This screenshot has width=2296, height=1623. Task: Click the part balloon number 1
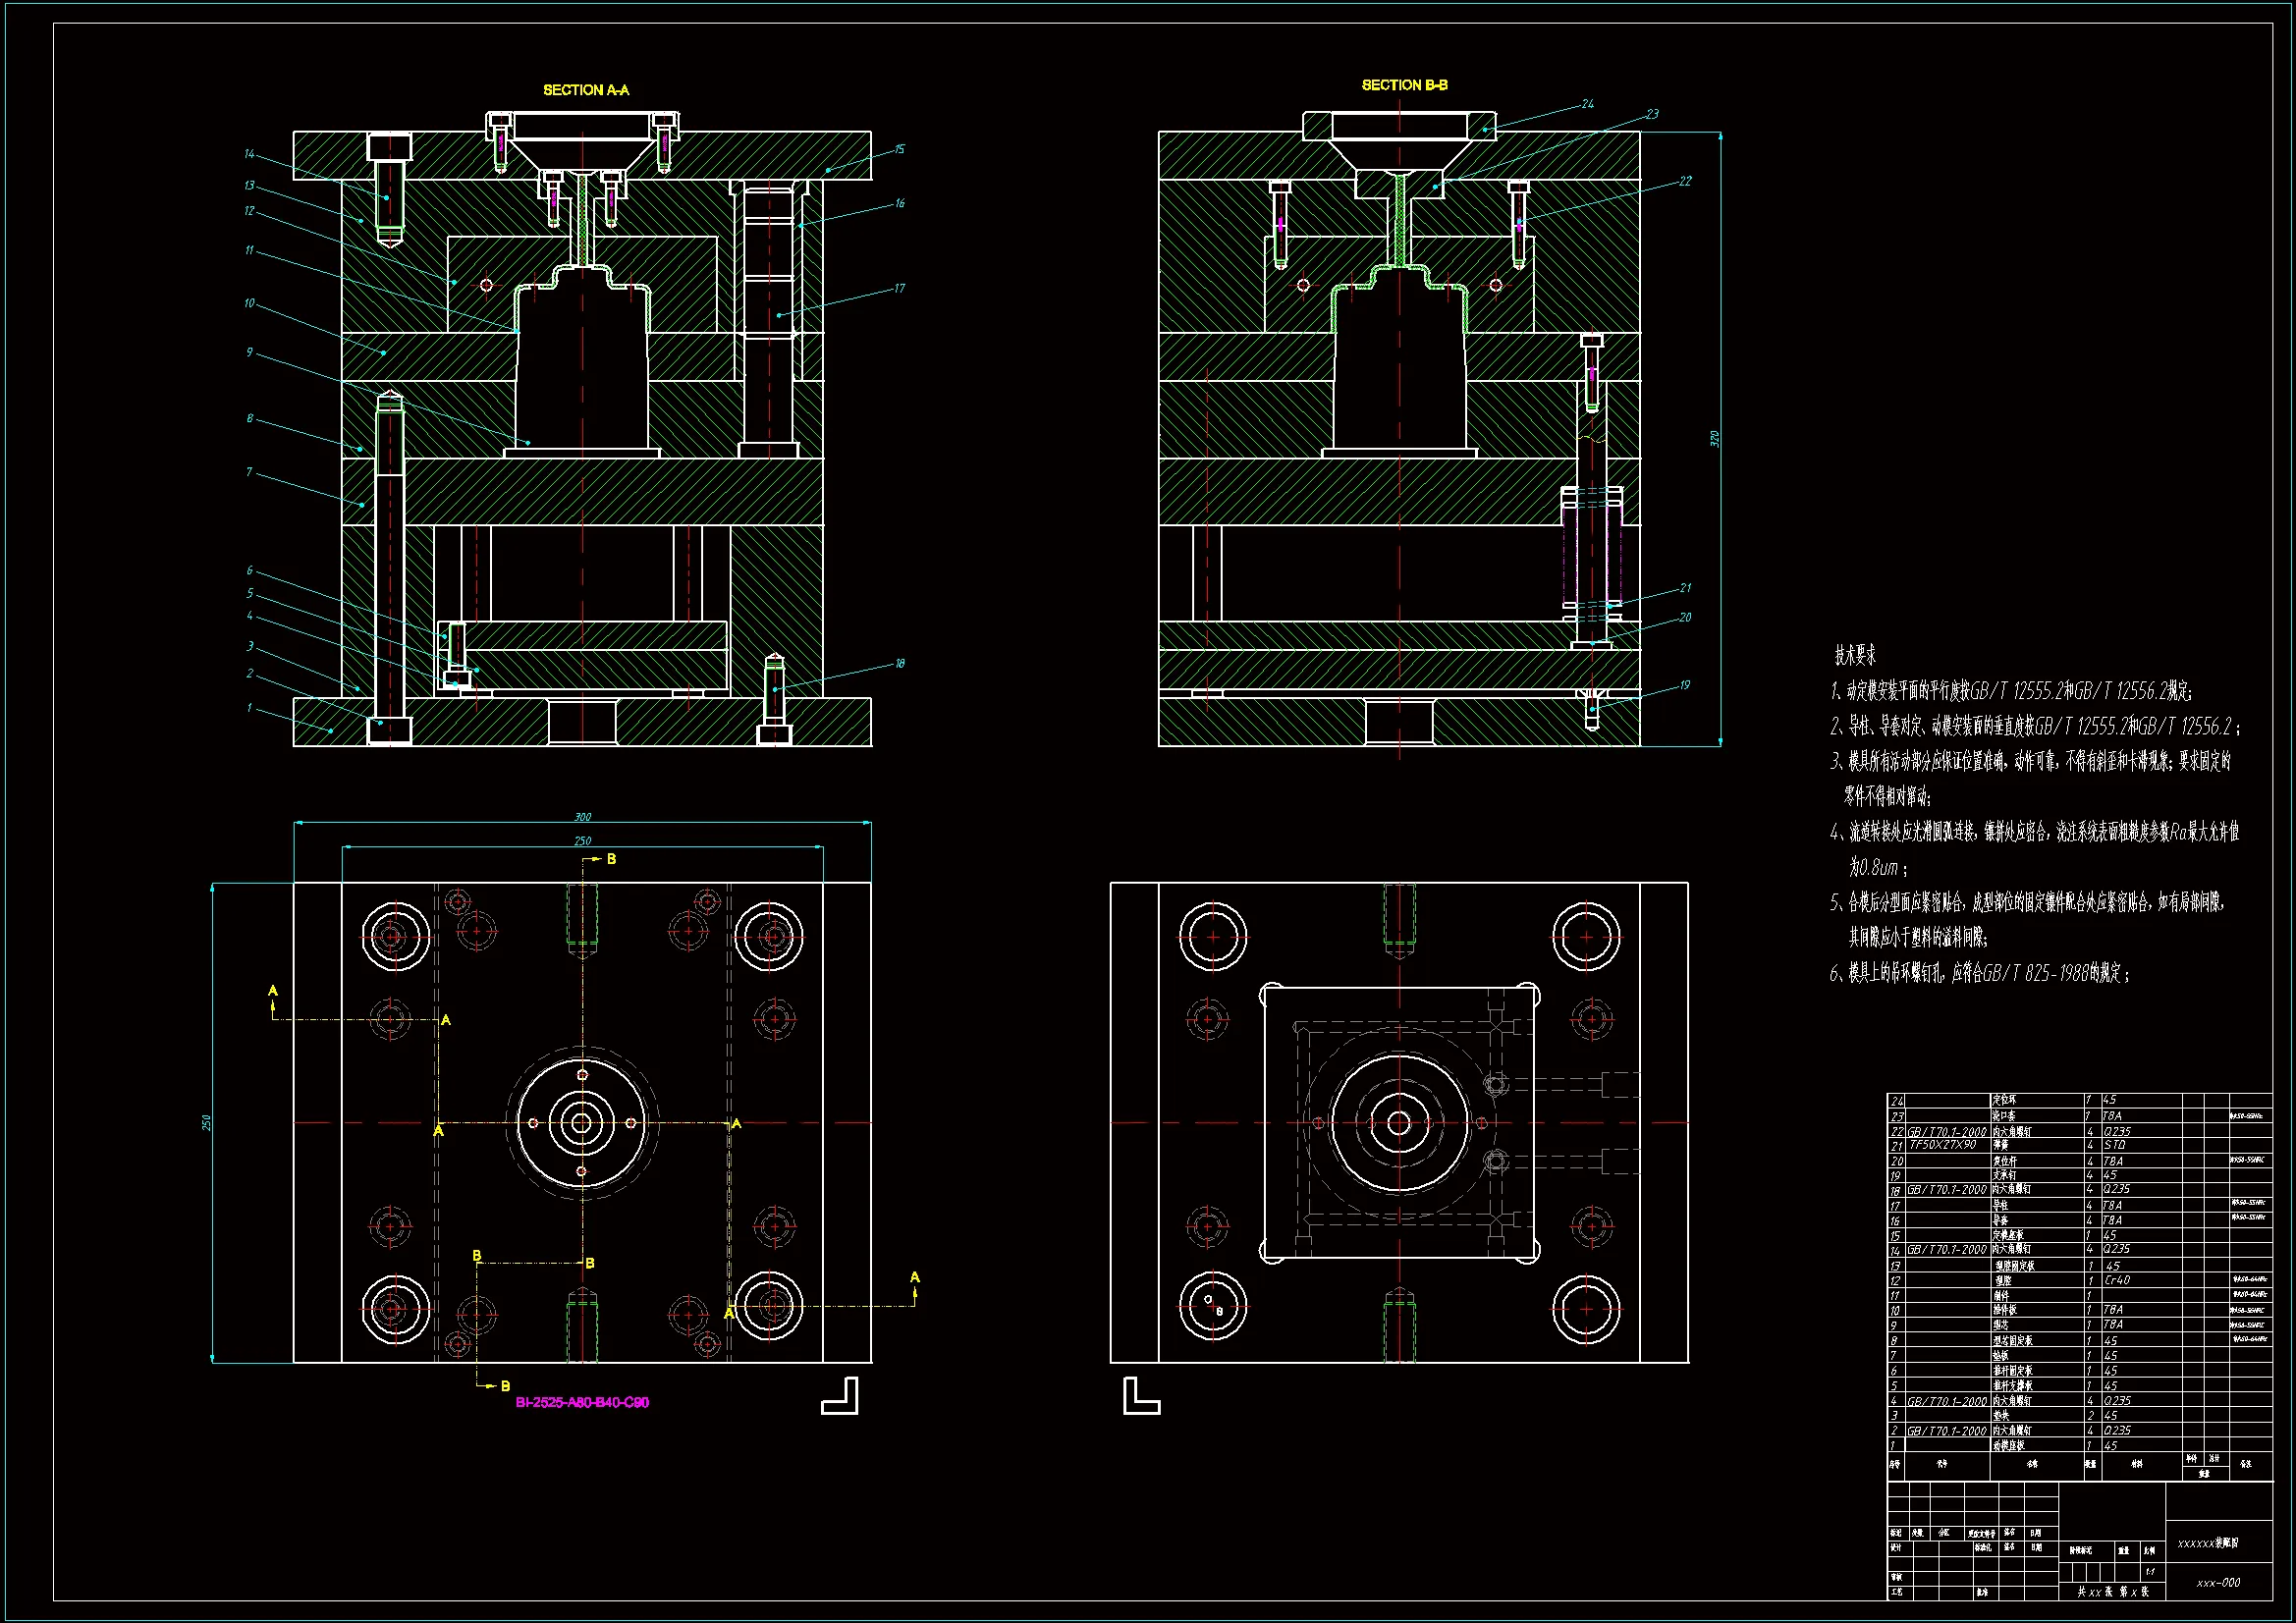pos(249,708)
